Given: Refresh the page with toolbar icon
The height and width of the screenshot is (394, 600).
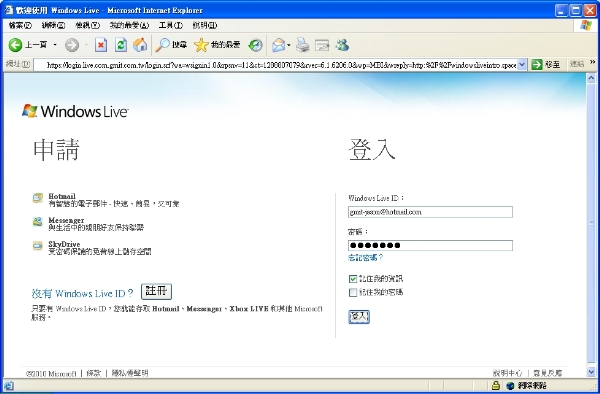Looking at the screenshot, I should (x=121, y=45).
